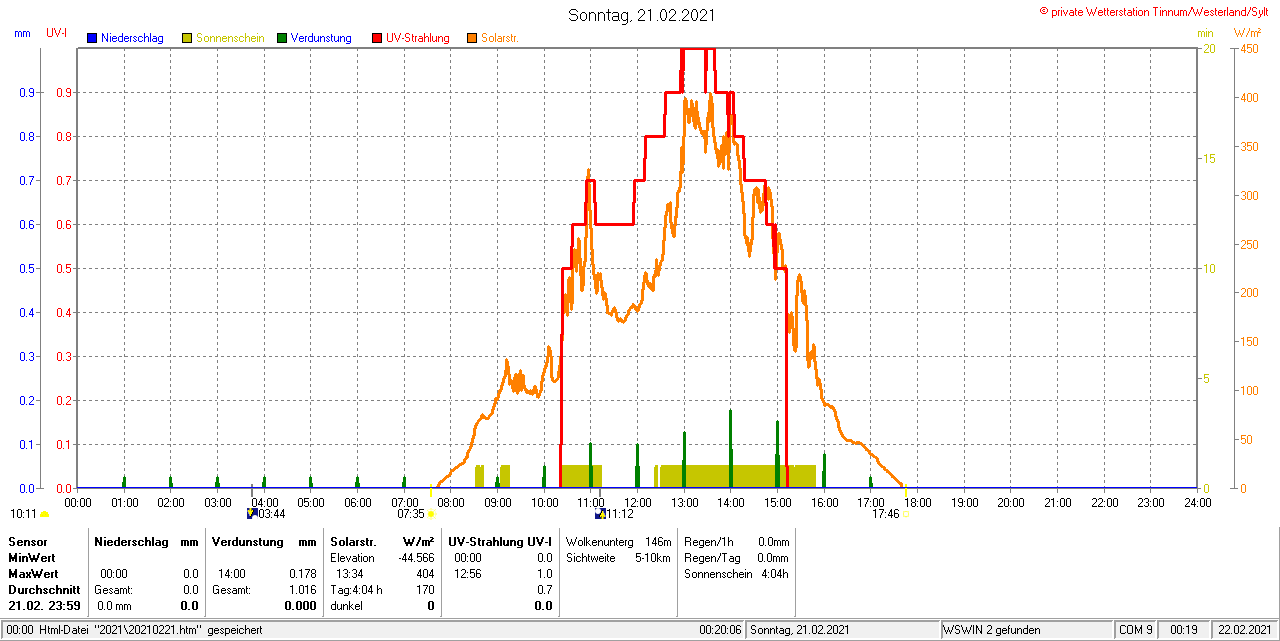Click the 06:00 time axis label
Image resolution: width=1280 pixels, height=641 pixels.
click(358, 502)
